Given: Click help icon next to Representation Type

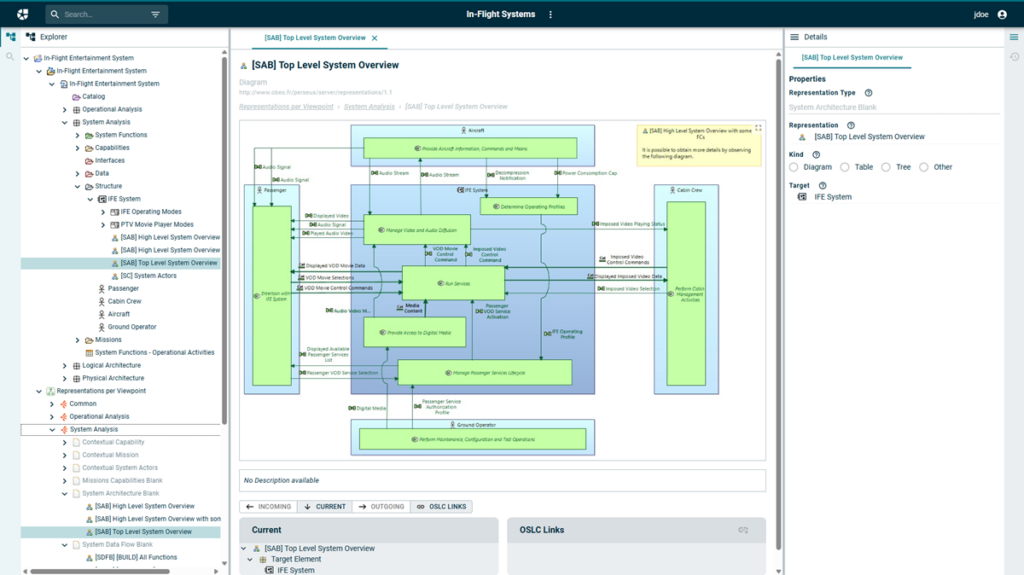Looking at the screenshot, I should 868,93.
